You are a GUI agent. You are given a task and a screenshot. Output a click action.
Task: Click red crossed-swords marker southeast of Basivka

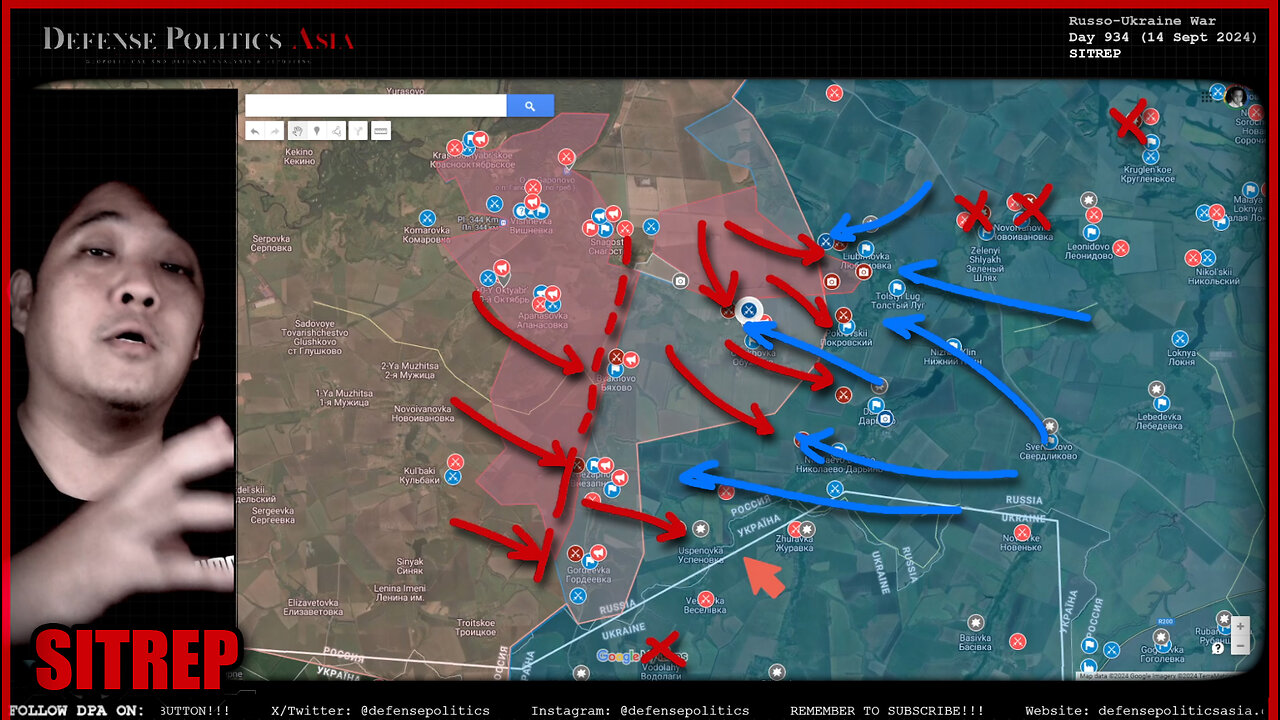click(1017, 641)
